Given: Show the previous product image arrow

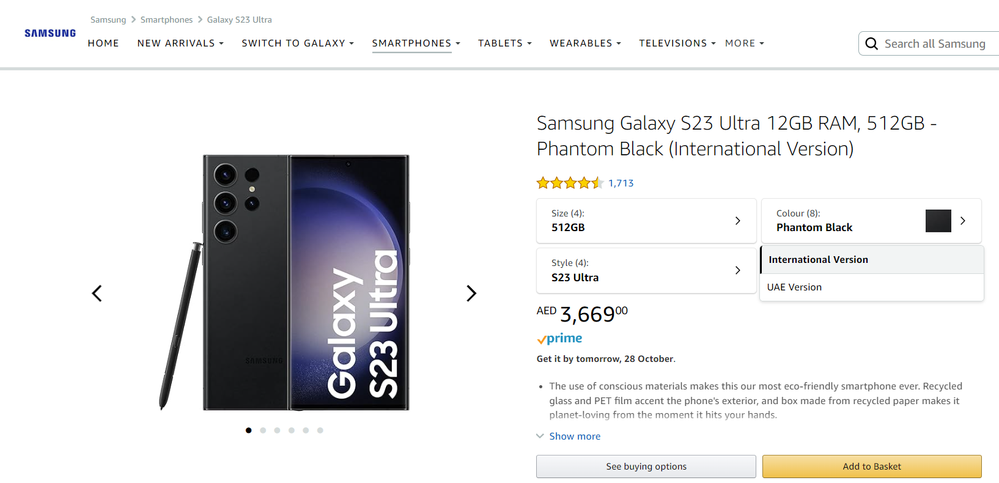Looking at the screenshot, I should pyautogui.click(x=97, y=293).
